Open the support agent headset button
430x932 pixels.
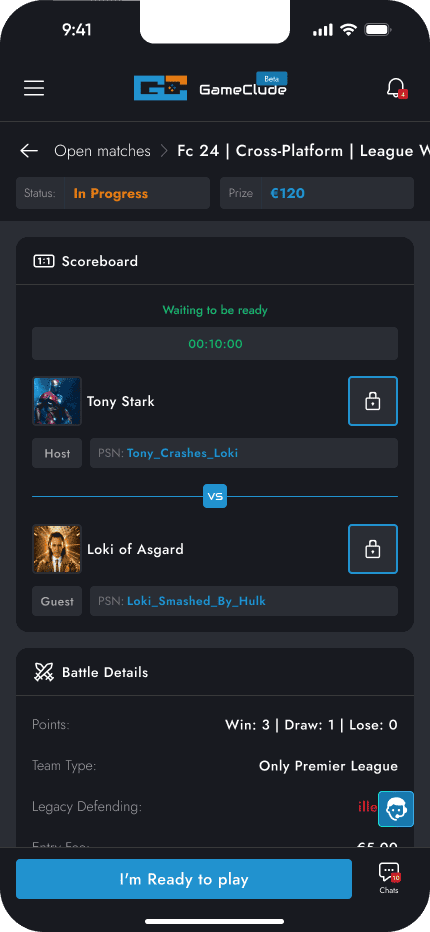pos(396,809)
